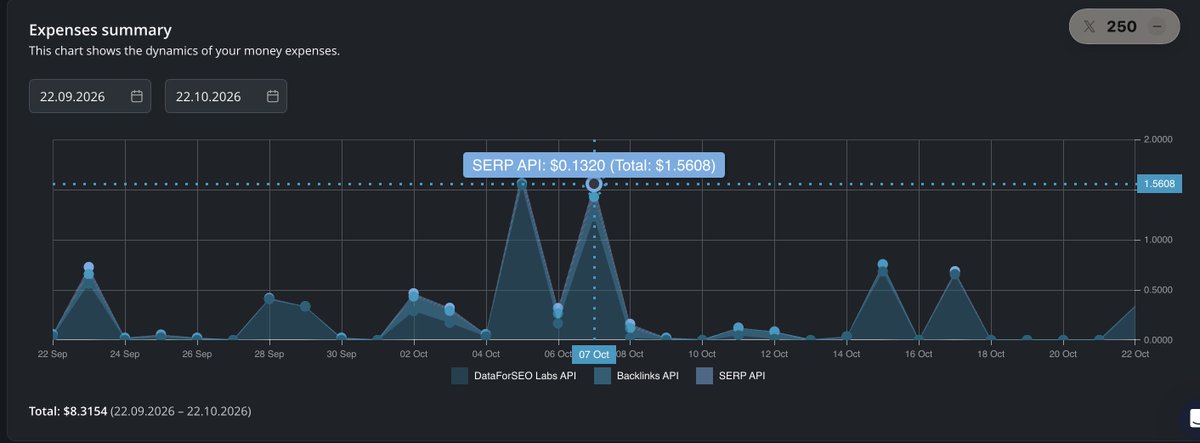Image resolution: width=1200 pixels, height=443 pixels.
Task: Click the 1.5608 y-axis value marker
Action: tap(1160, 184)
